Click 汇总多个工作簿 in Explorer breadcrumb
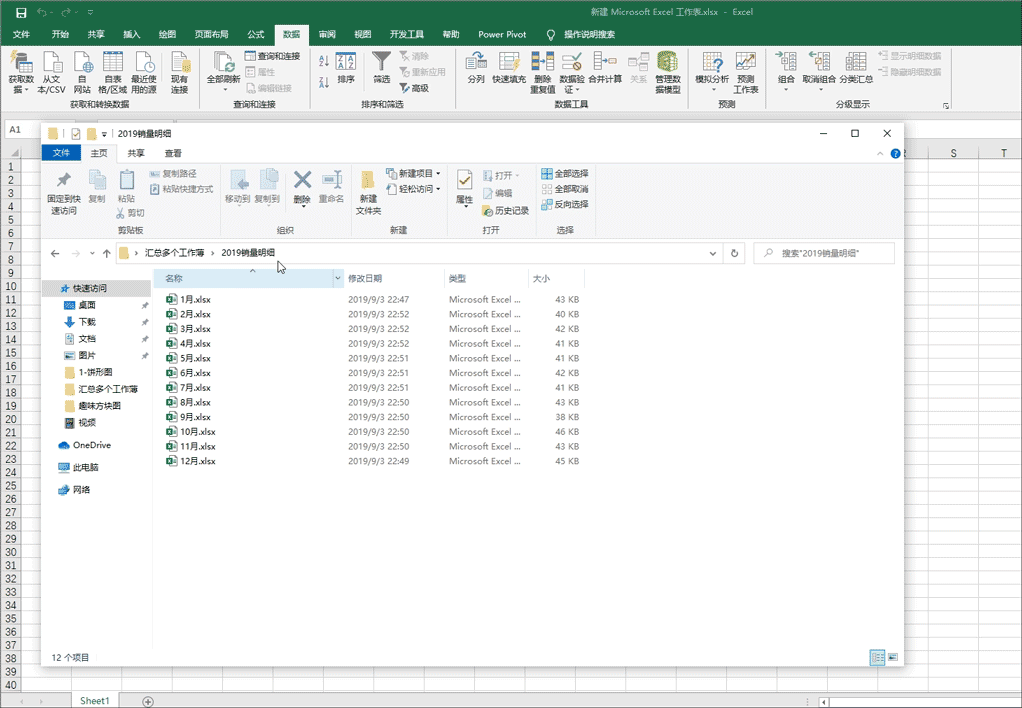Viewport: 1022px width, 708px height. tap(174, 253)
